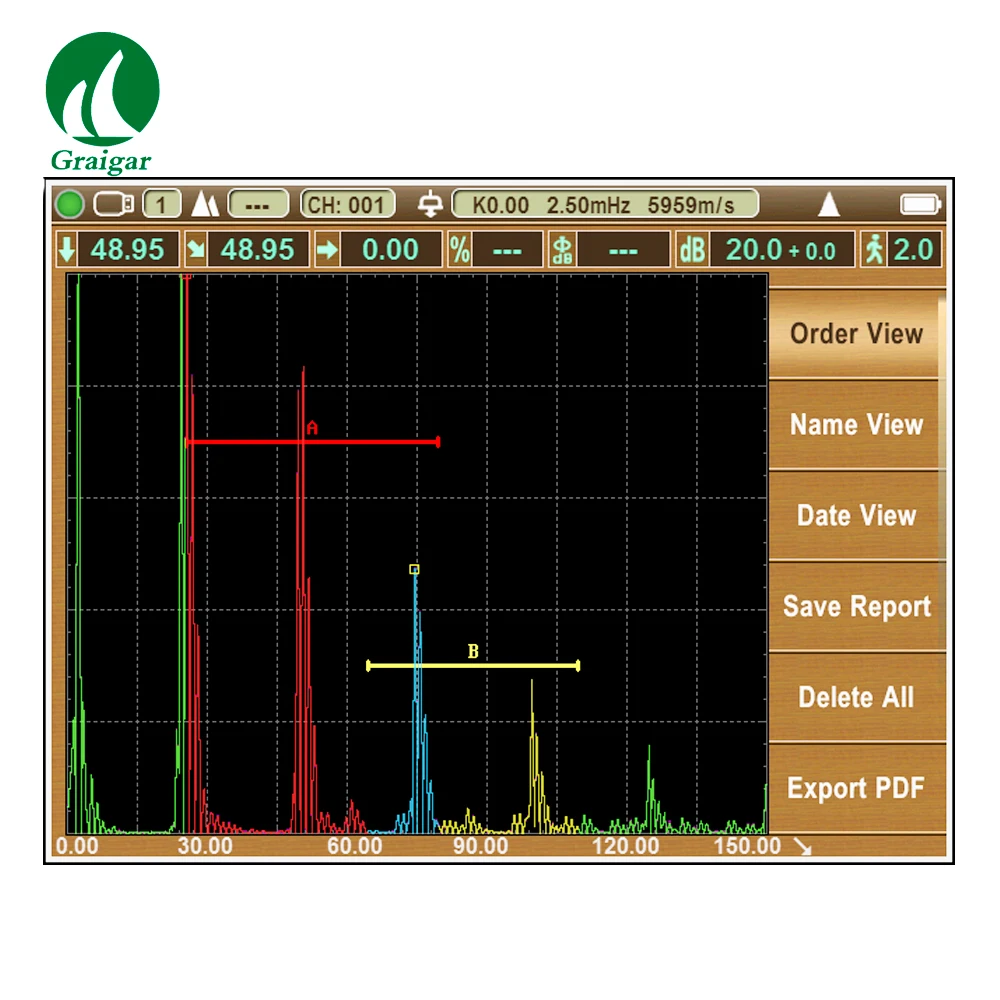
Task: Click the 90.00 axis label
Action: tap(480, 846)
